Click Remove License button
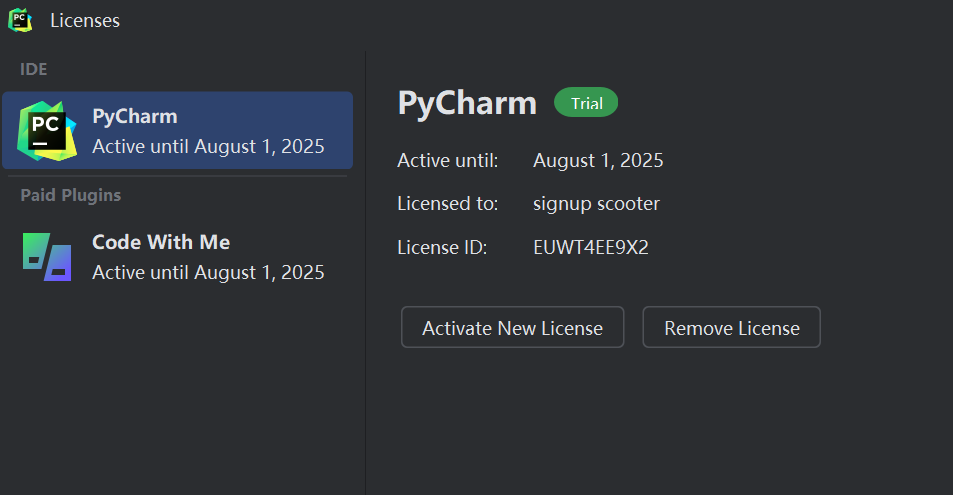 (732, 328)
